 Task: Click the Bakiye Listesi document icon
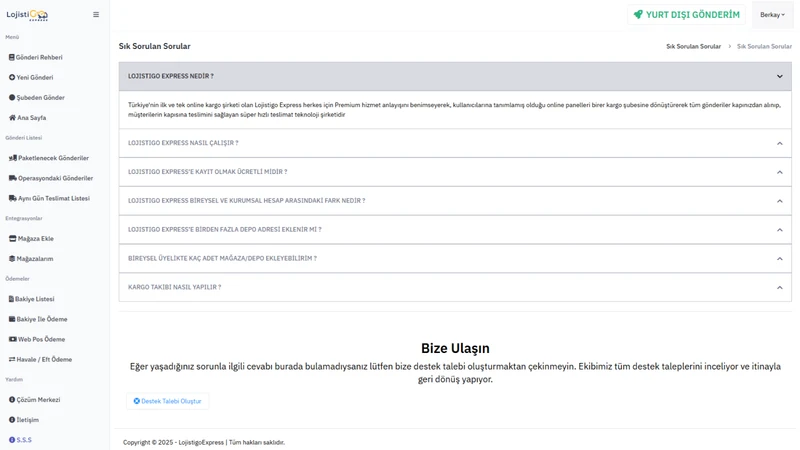click(11, 299)
